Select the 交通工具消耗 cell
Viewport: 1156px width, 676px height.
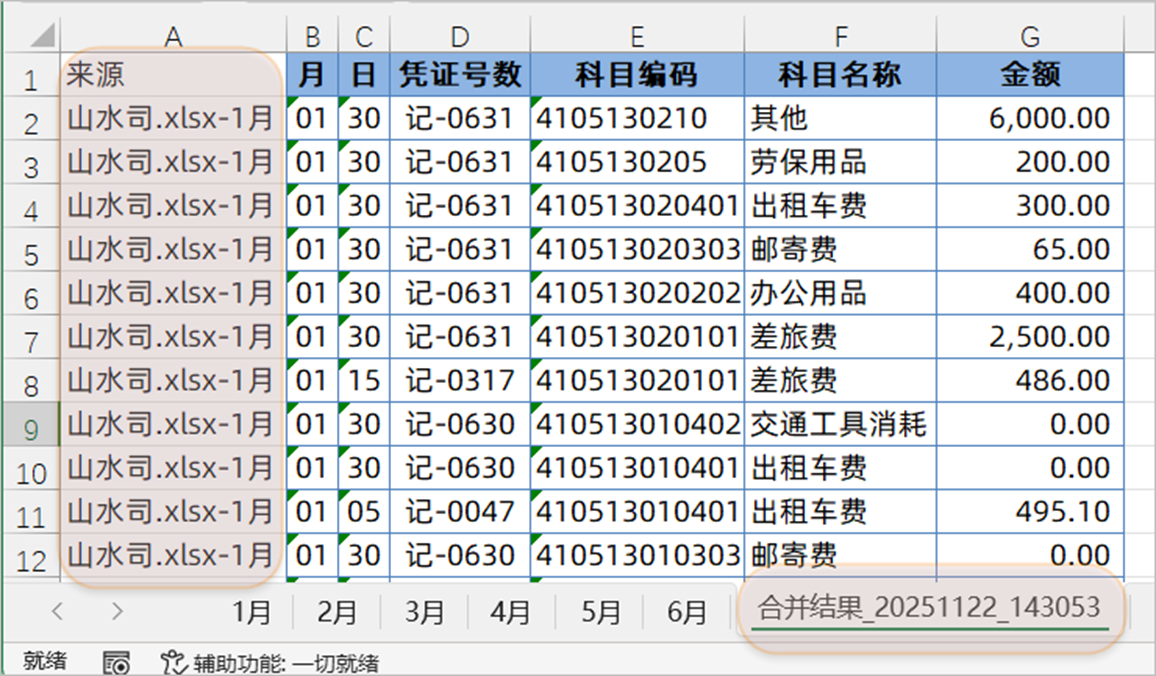pyautogui.click(x=840, y=425)
